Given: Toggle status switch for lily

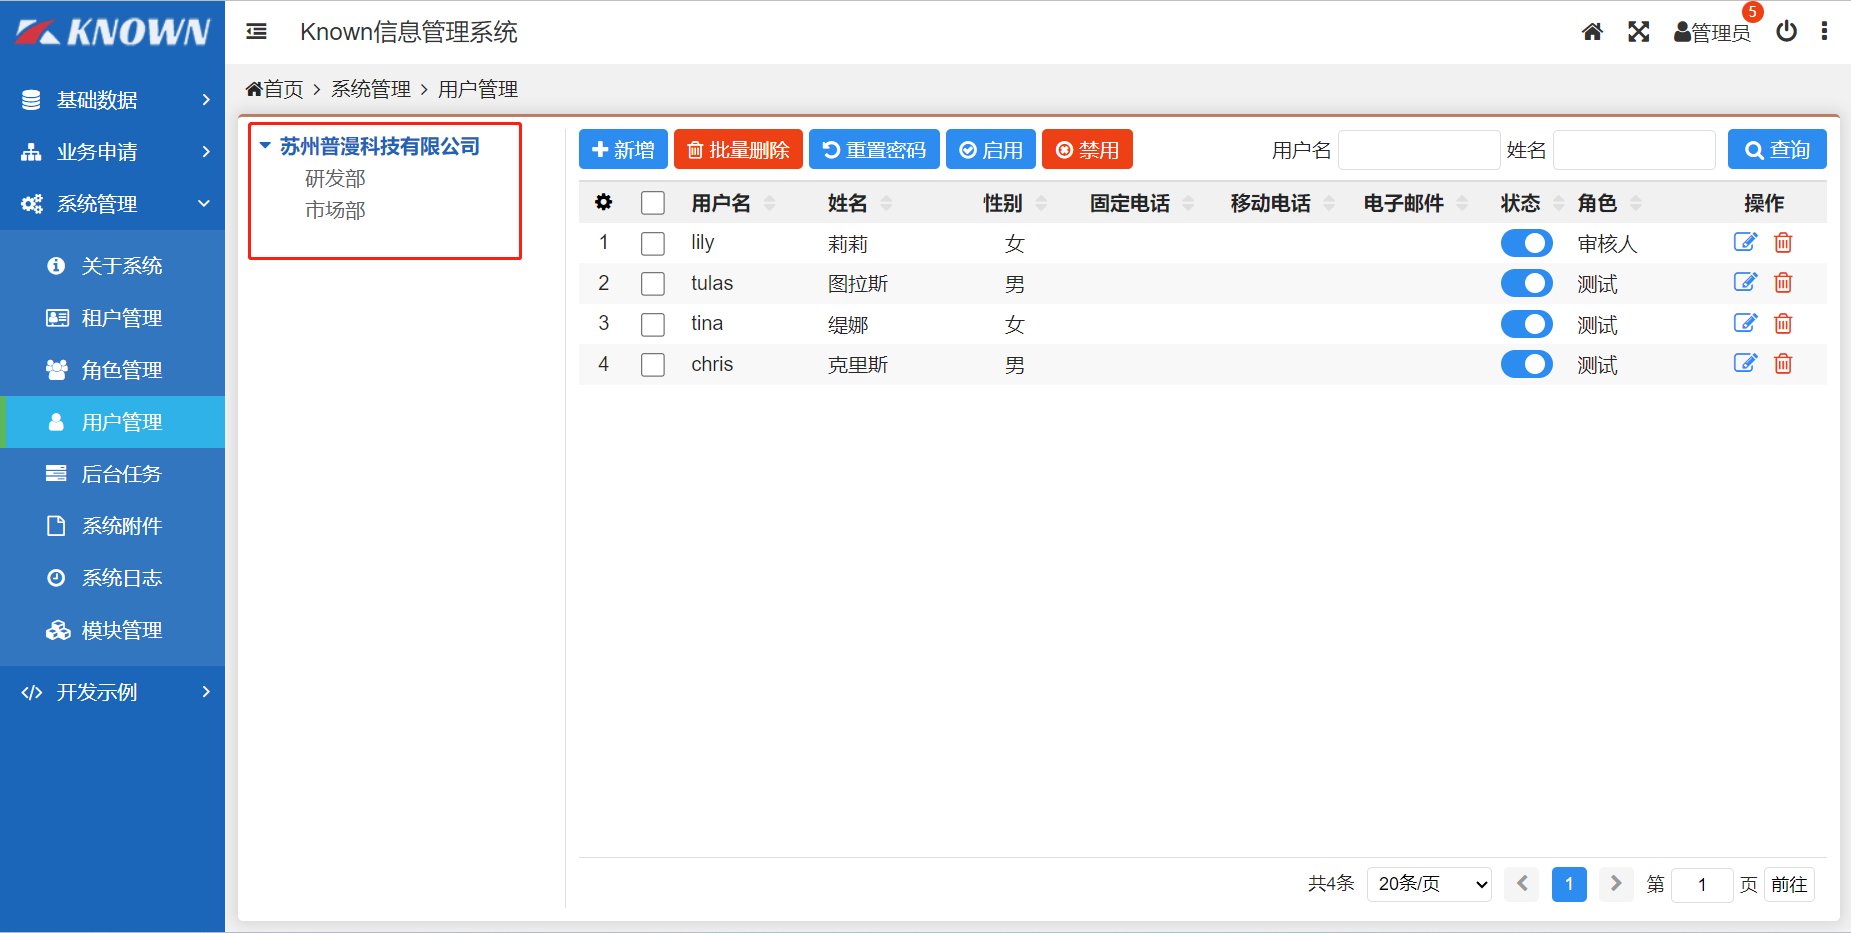Looking at the screenshot, I should tap(1526, 243).
